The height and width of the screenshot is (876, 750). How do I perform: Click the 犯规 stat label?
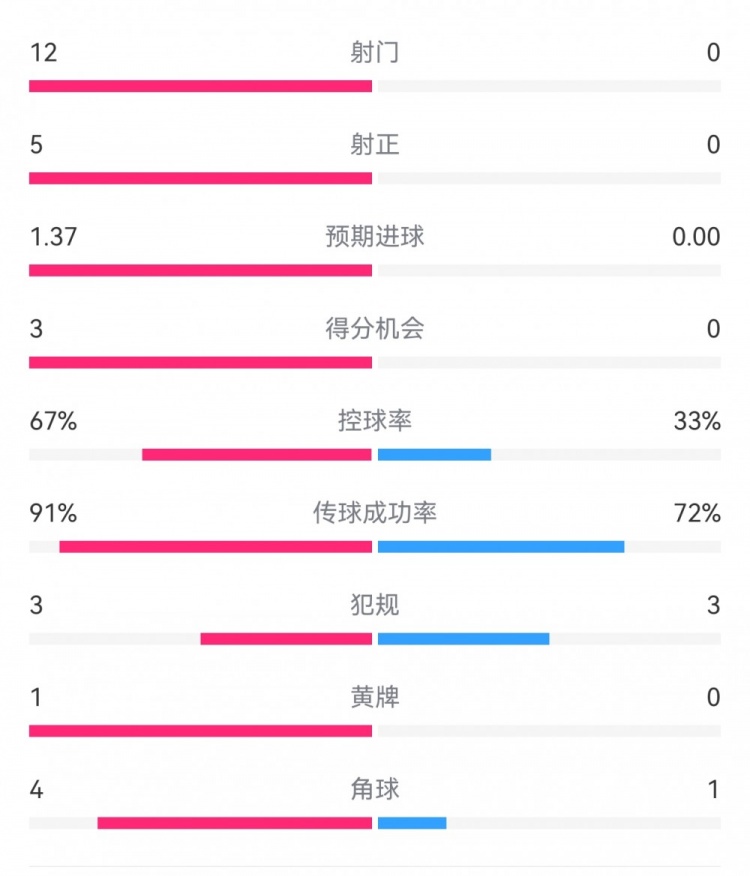(375, 605)
